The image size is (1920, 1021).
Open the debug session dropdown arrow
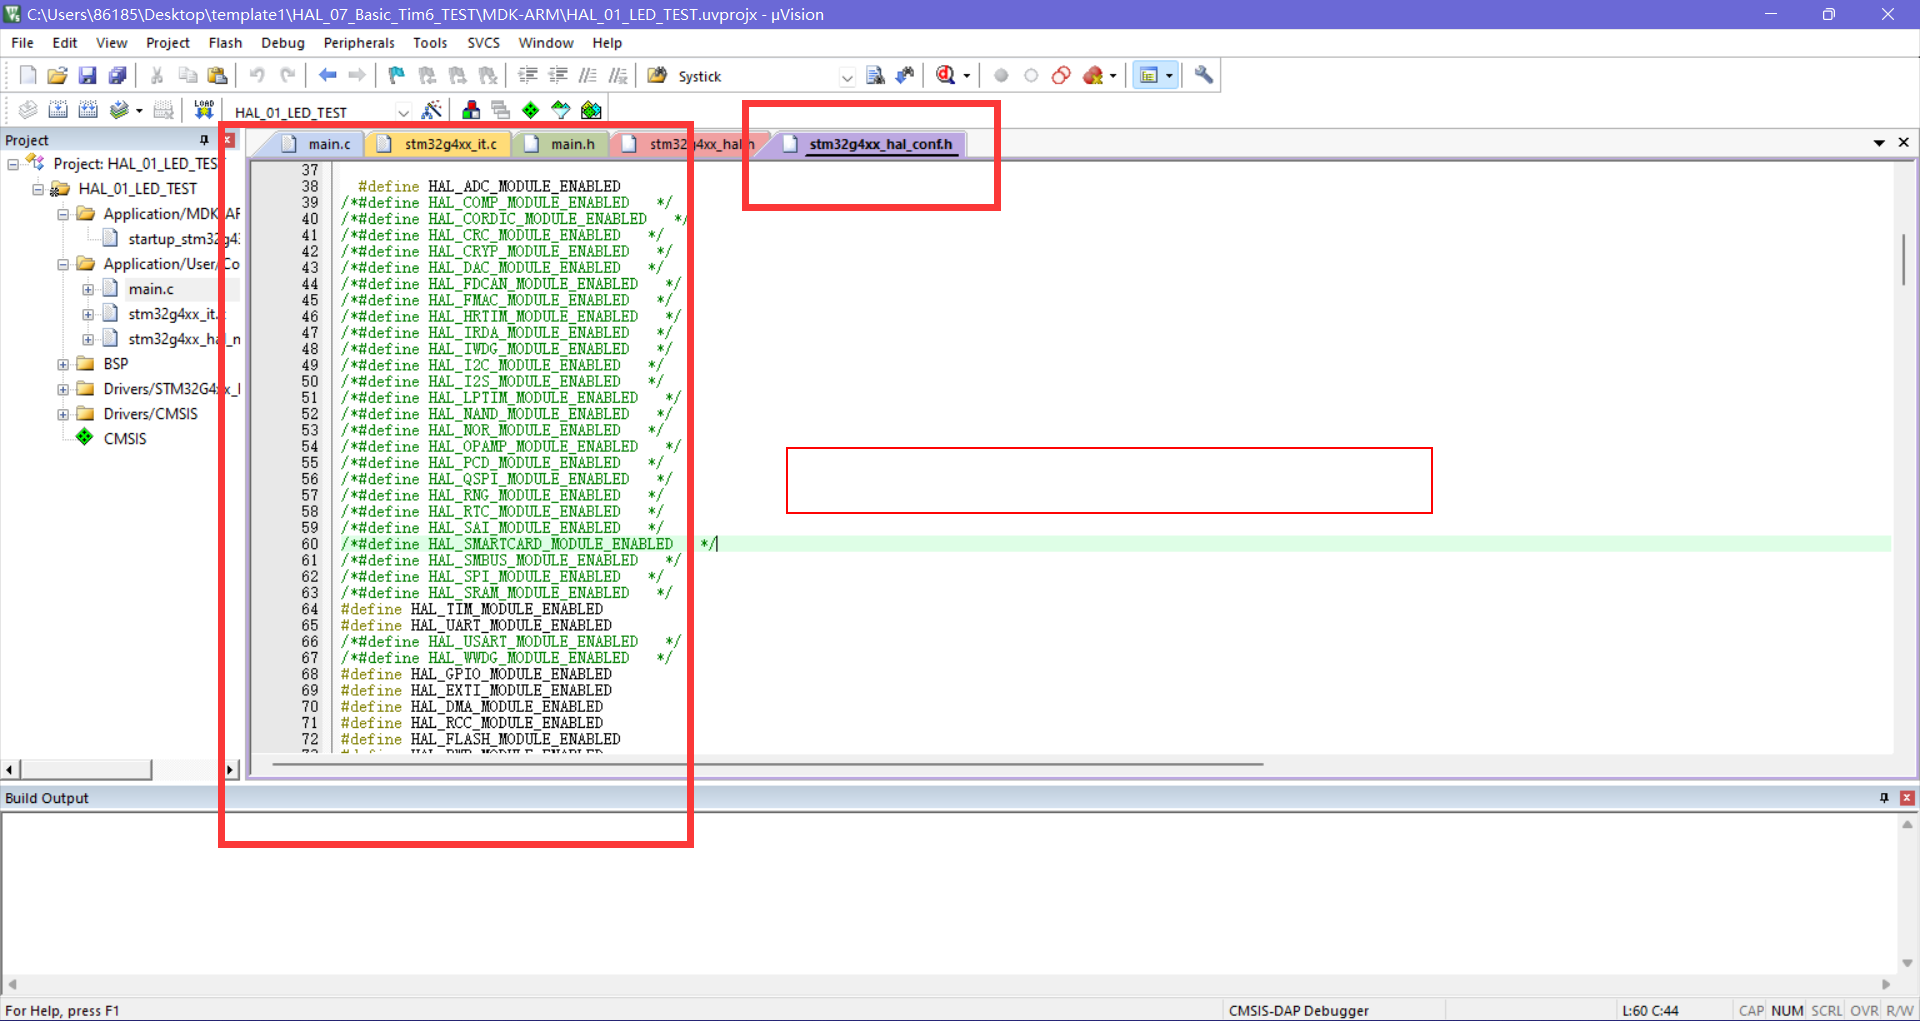(x=966, y=76)
